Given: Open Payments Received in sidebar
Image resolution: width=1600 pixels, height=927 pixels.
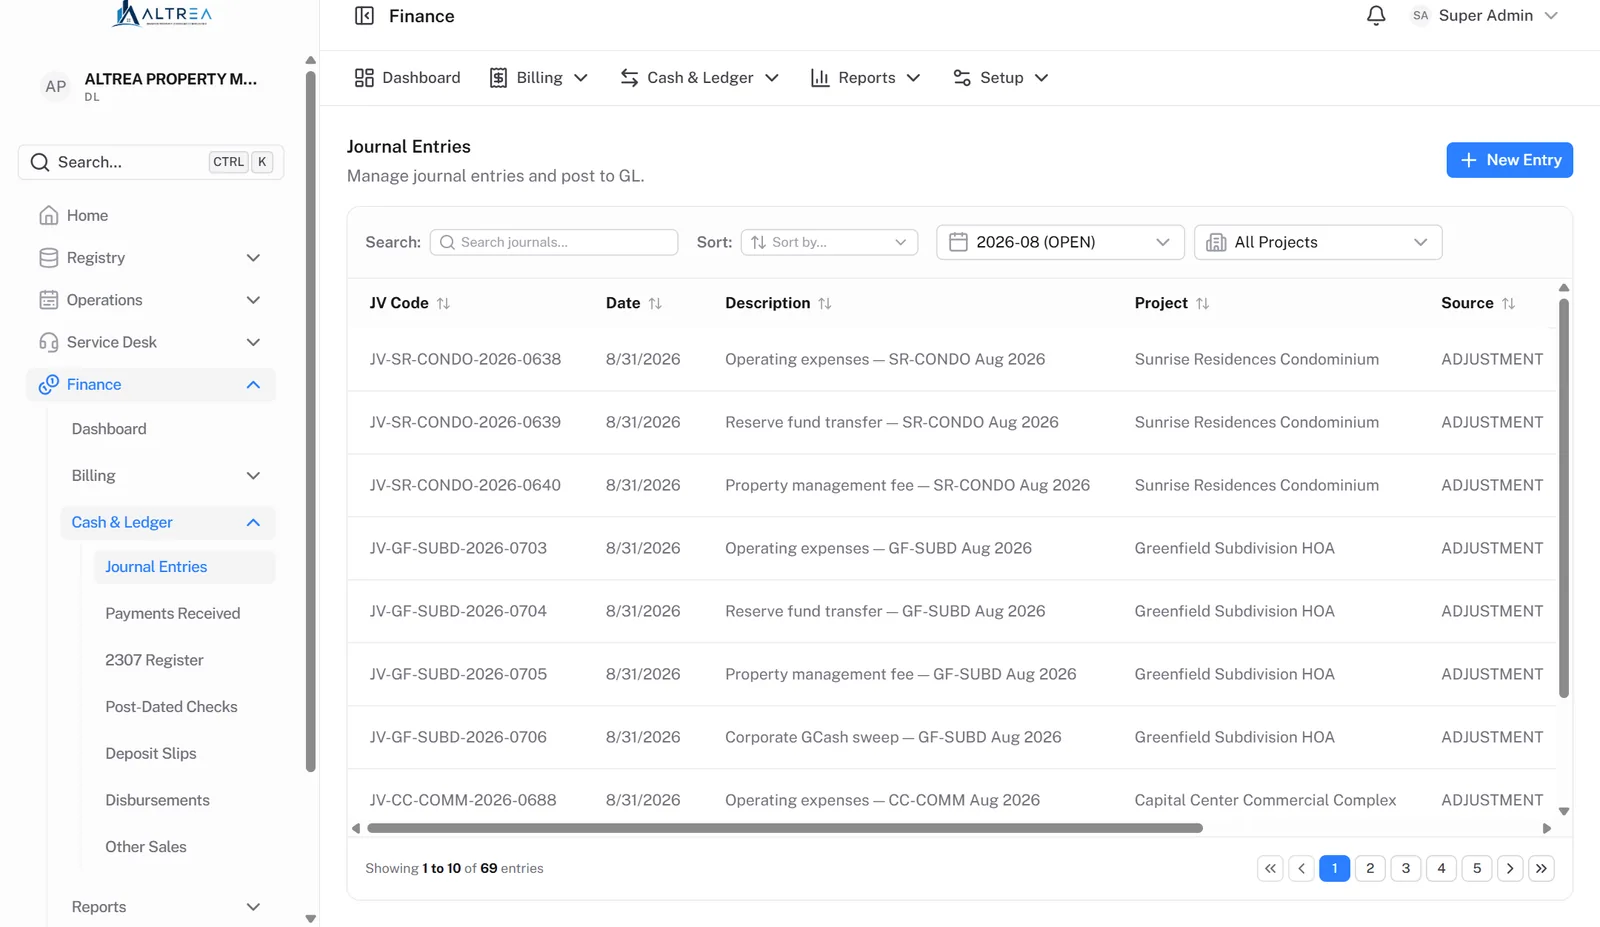Looking at the screenshot, I should coord(173,613).
